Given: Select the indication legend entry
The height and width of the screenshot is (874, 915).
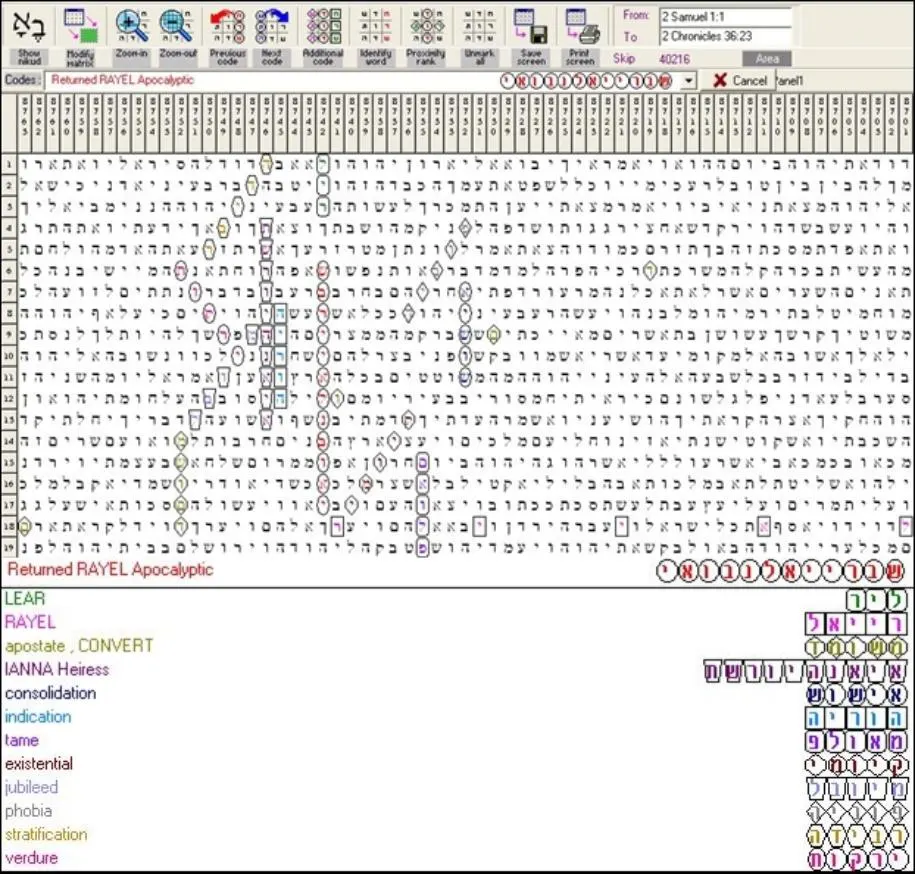Looking at the screenshot, I should click(x=38, y=716).
